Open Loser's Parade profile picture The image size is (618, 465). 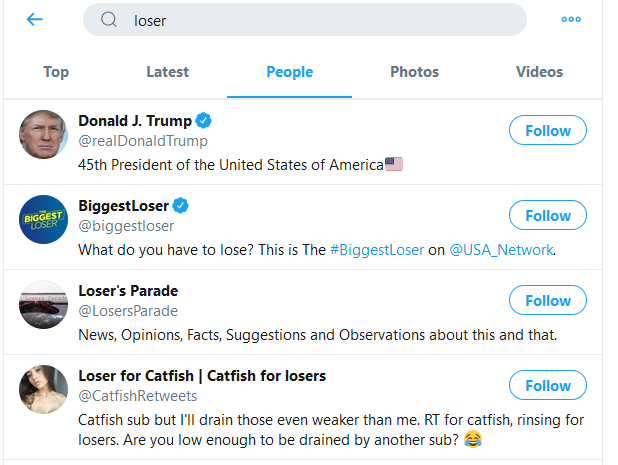43,304
